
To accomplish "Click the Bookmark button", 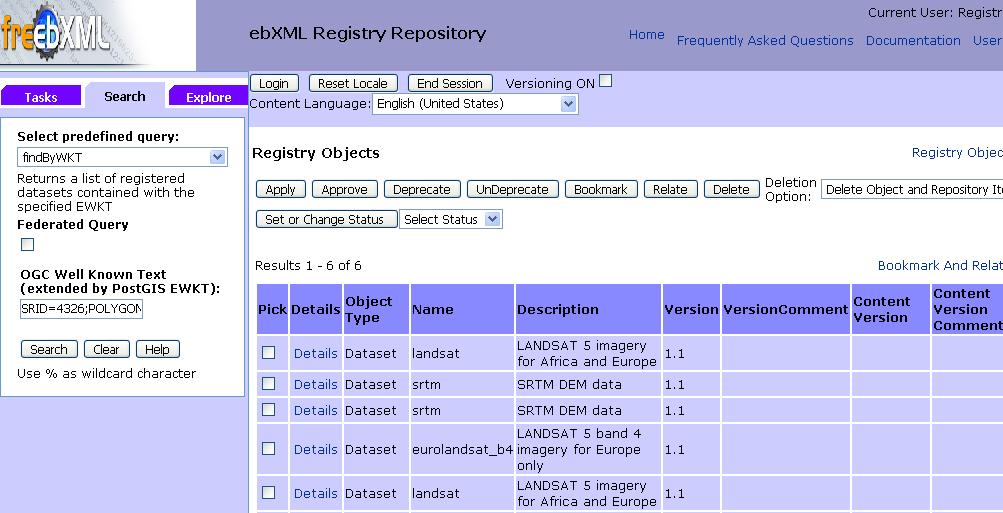I will coord(600,190).
